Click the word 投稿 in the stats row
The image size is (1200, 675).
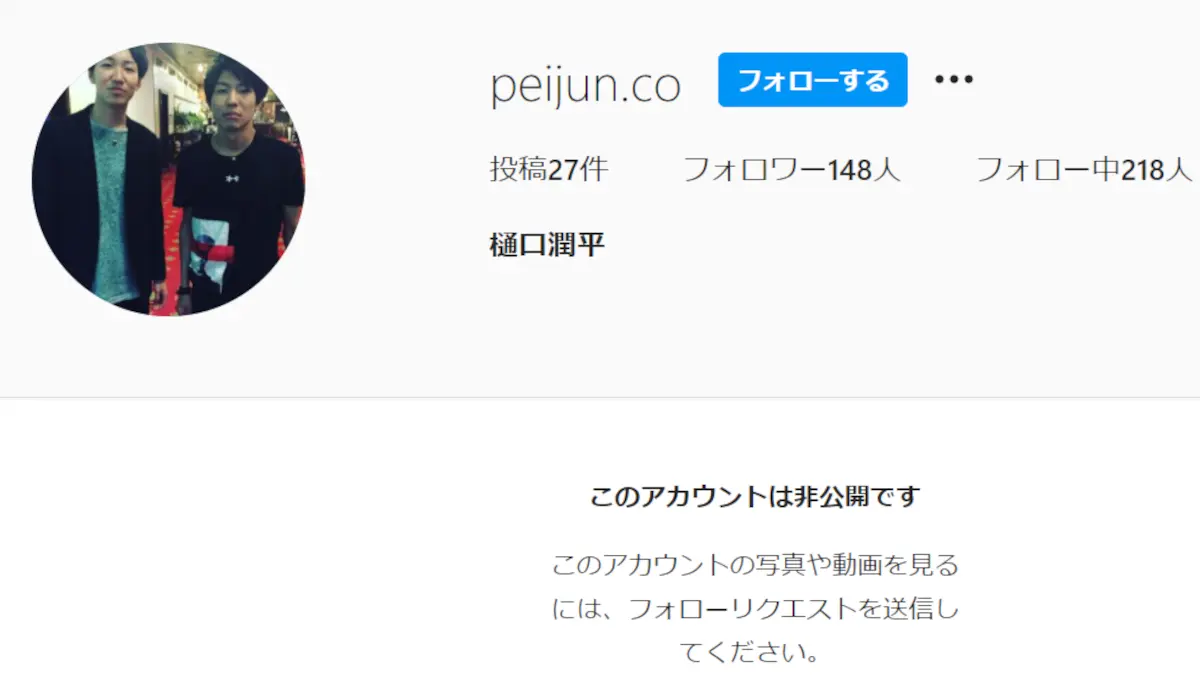(x=519, y=170)
